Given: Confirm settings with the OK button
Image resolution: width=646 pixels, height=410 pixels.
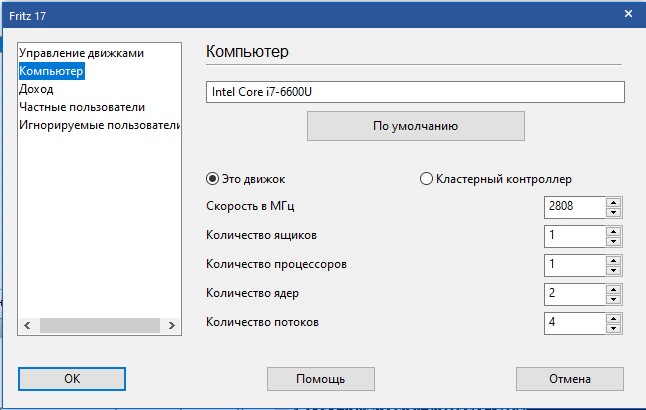Looking at the screenshot, I should (x=72, y=379).
